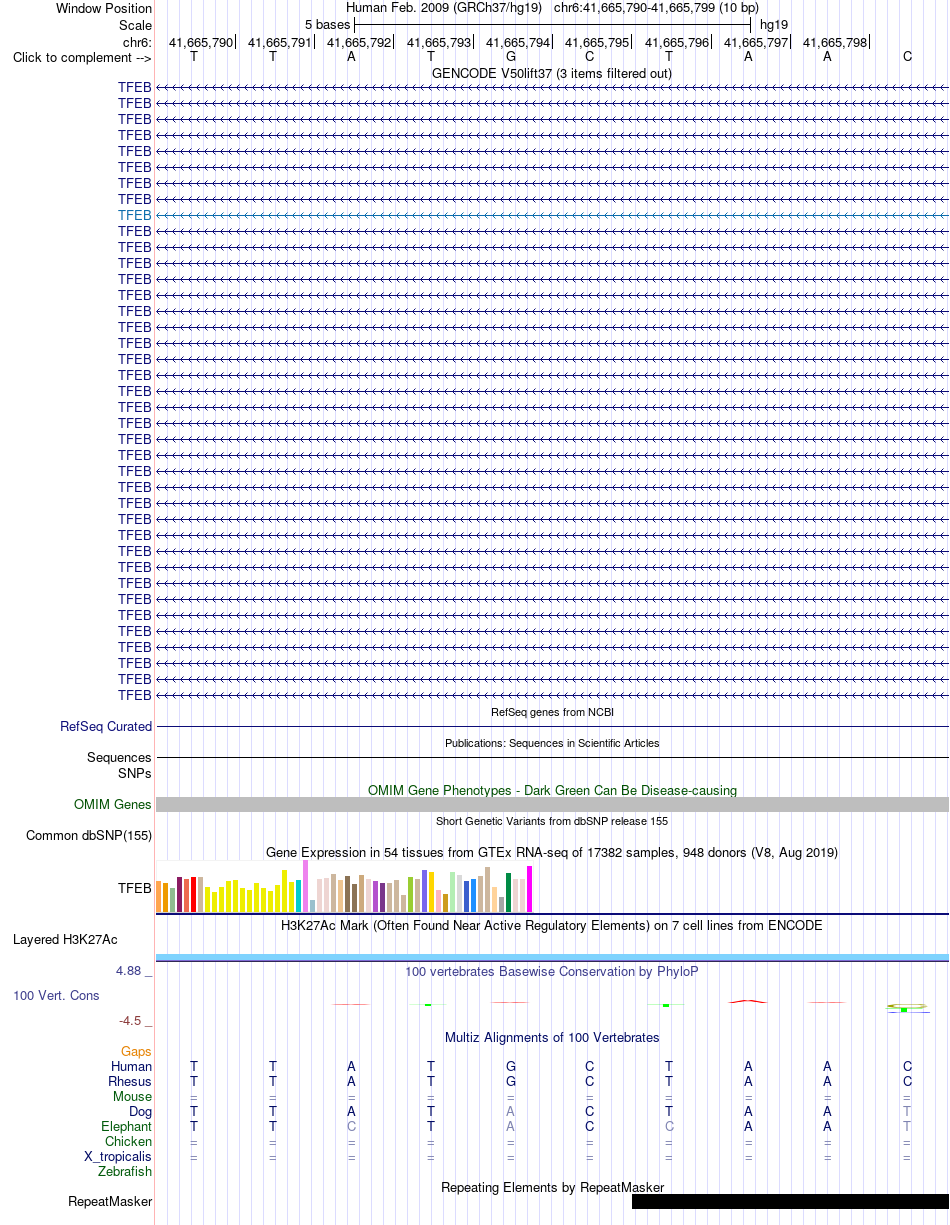Screen dimensions: 950x1225
Task: Click the 'Zebrafish' alignment row label
Action: coord(125,1172)
